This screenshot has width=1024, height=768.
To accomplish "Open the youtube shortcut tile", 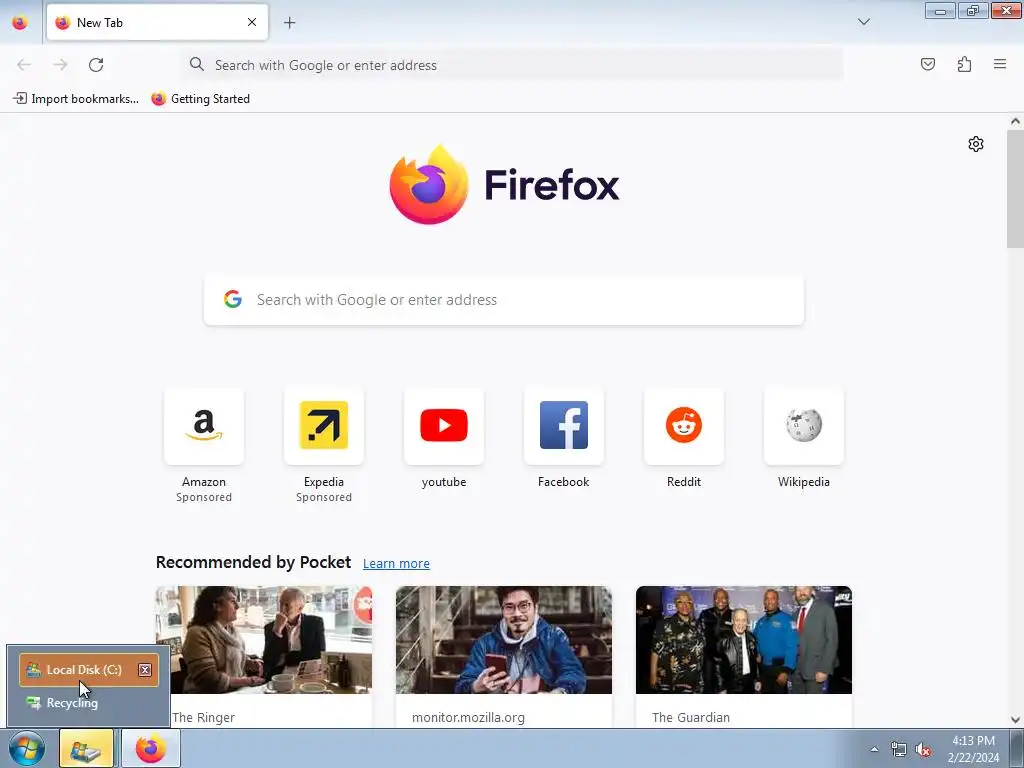I will point(444,426).
